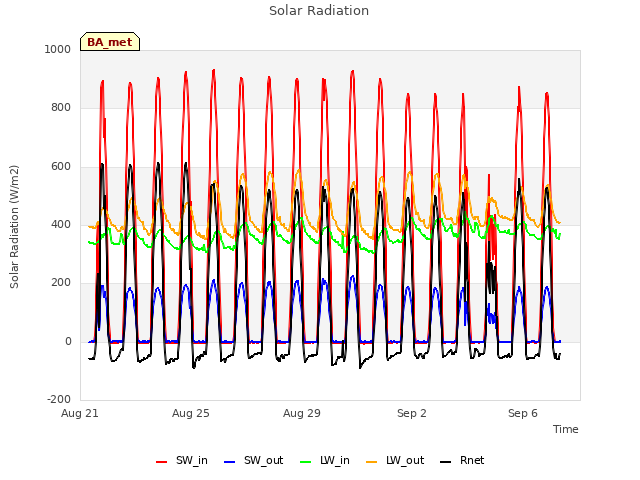The height and width of the screenshot is (480, 640).
Task: Toggle the LW_out legend entry
Action: click(395, 460)
